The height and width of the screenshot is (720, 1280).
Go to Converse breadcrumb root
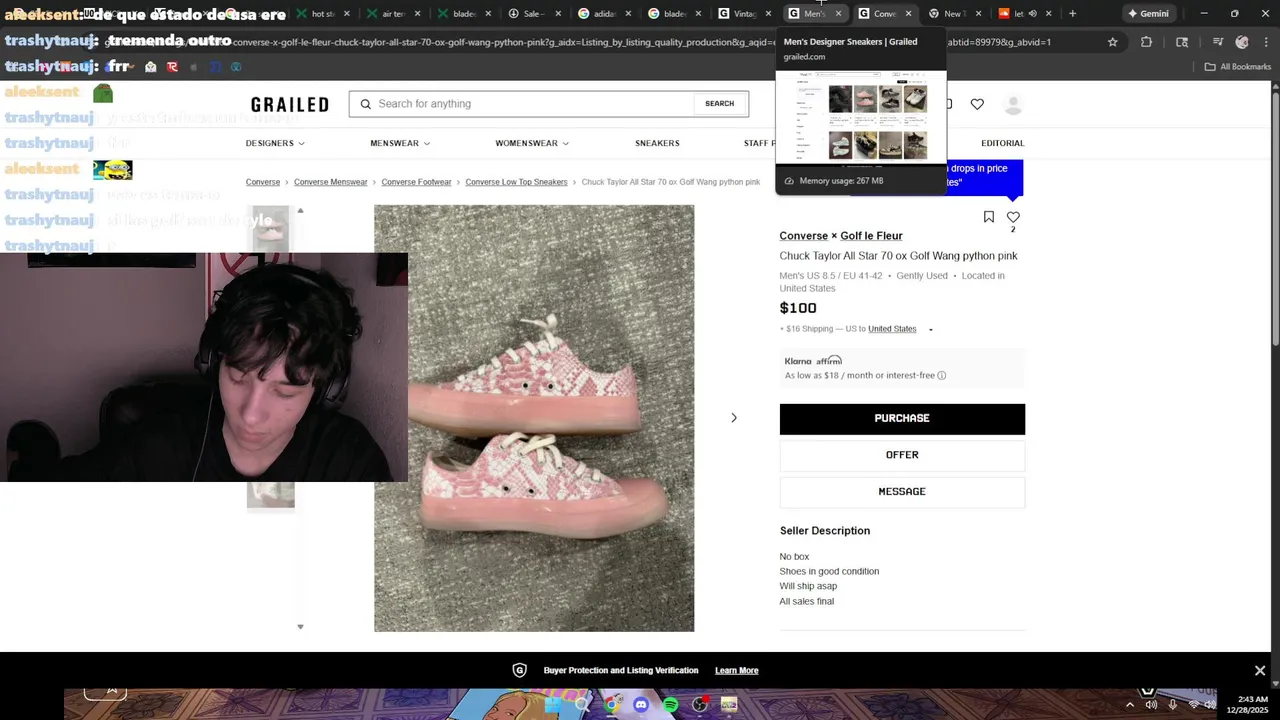(x=263, y=182)
